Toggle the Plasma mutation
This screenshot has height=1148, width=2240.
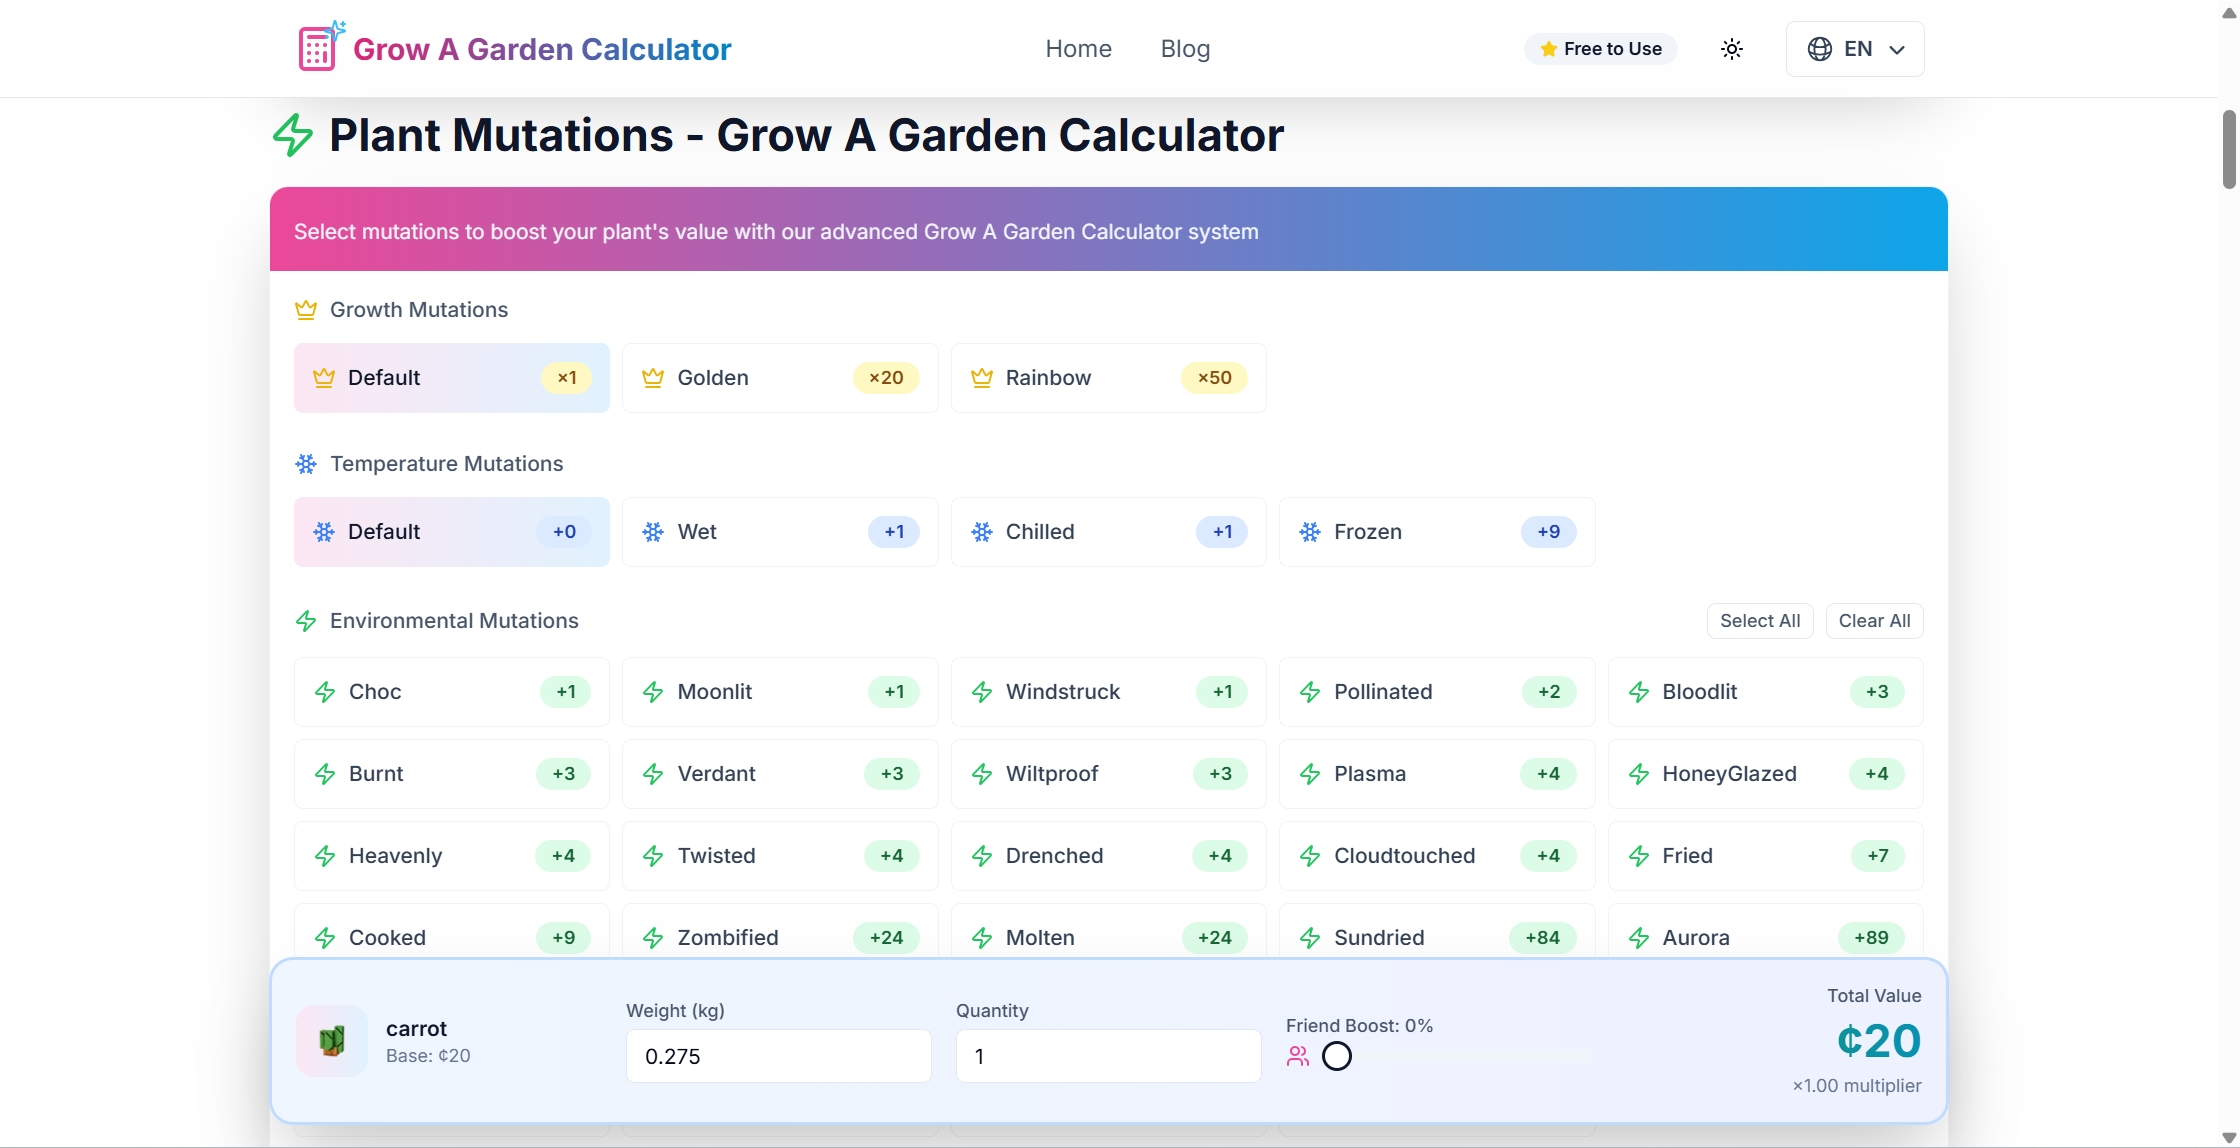pyautogui.click(x=1437, y=774)
